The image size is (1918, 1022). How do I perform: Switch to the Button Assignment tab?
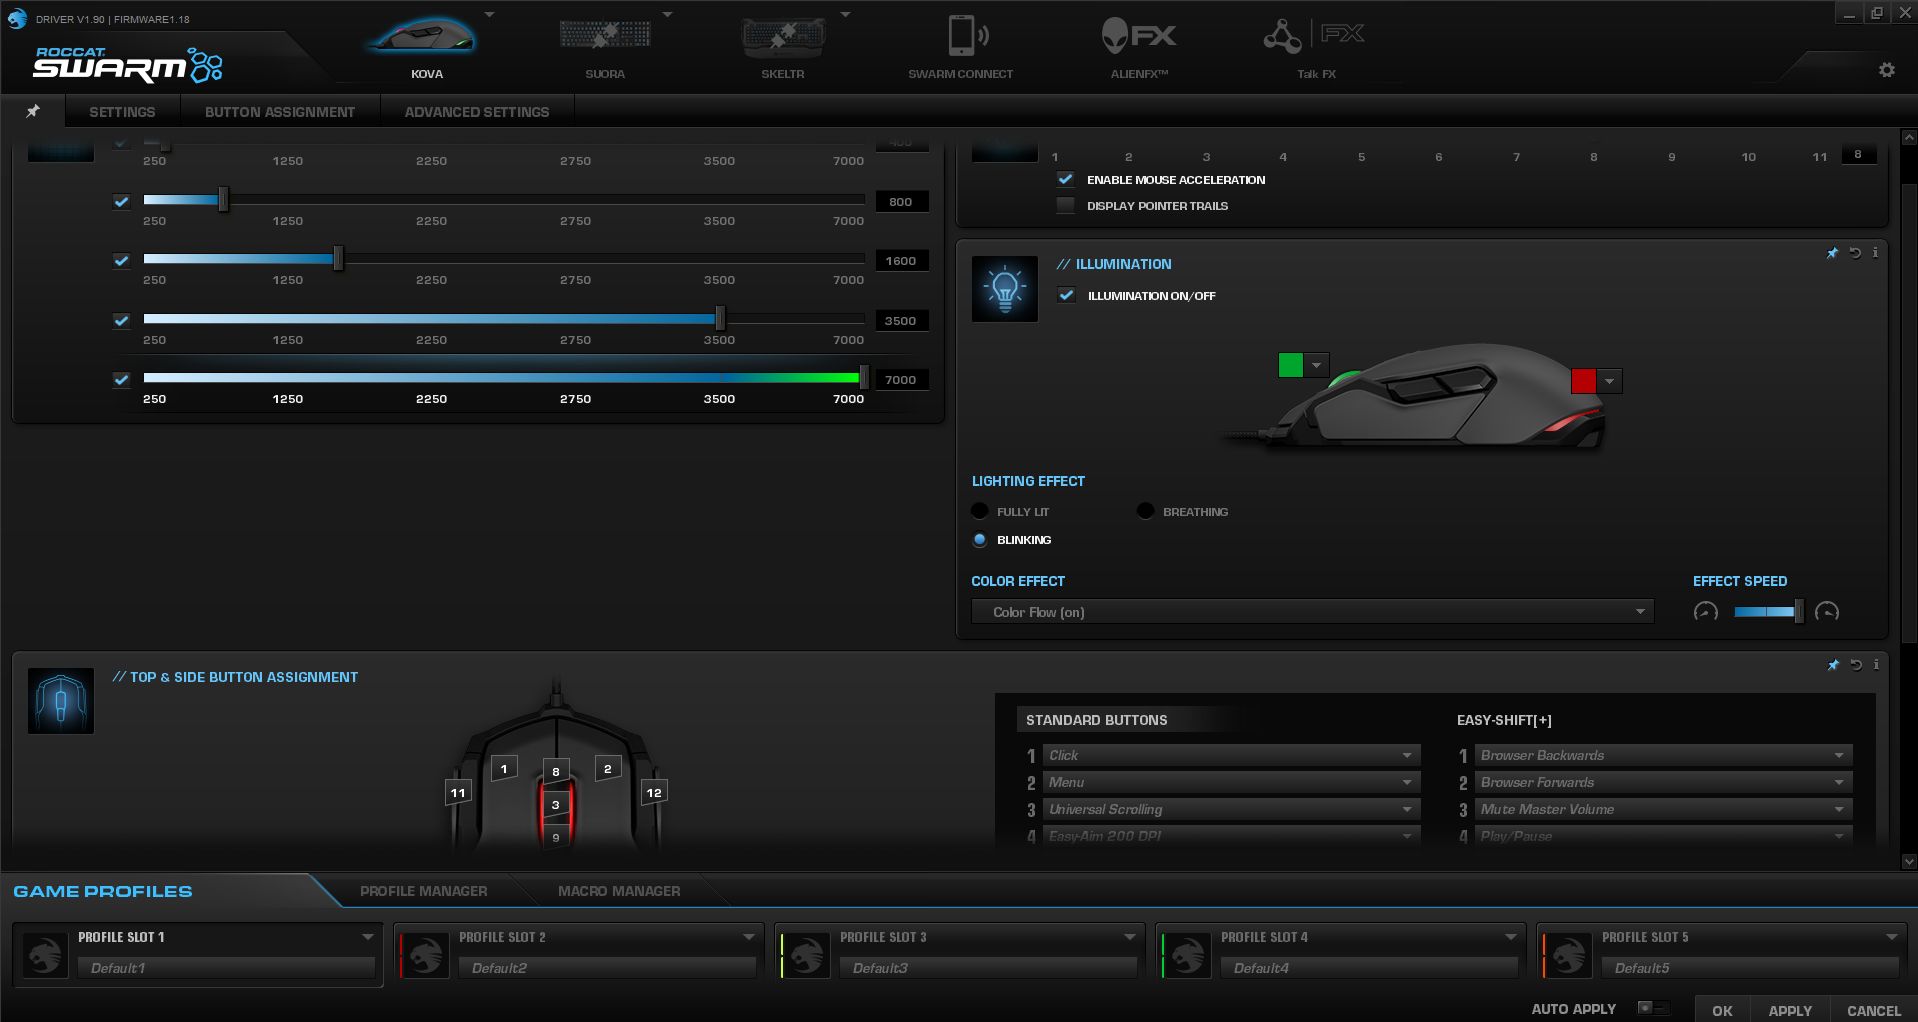click(x=280, y=112)
